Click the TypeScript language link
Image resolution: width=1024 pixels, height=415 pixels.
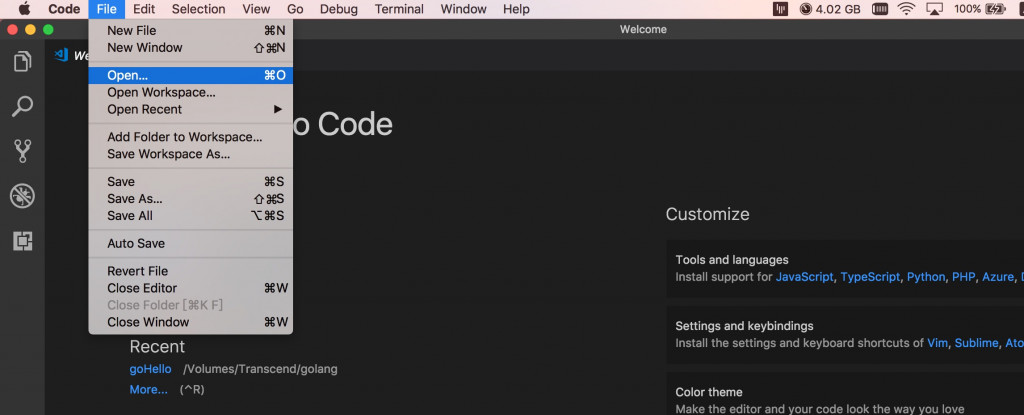coord(871,277)
